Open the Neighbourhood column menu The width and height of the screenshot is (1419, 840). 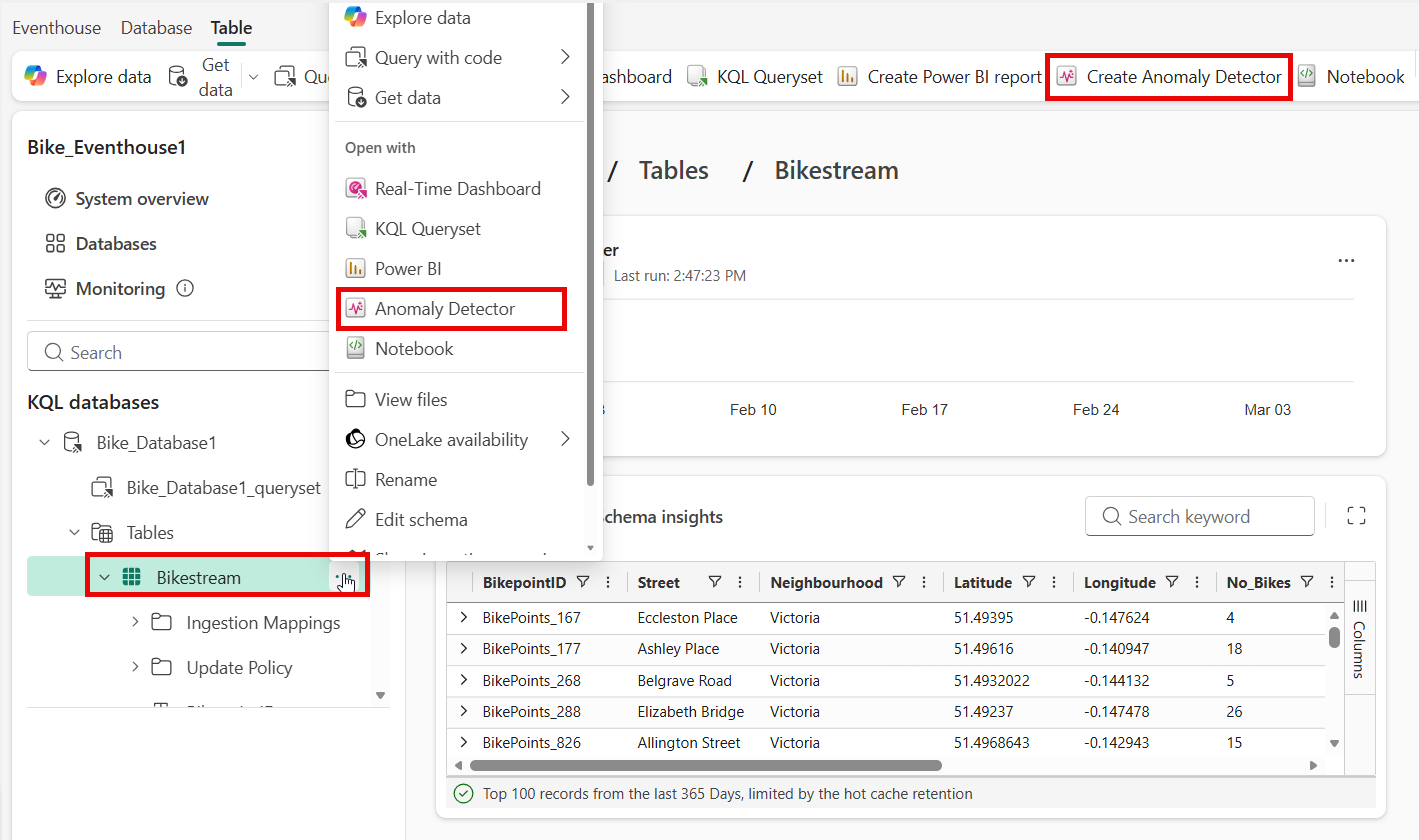click(x=925, y=582)
